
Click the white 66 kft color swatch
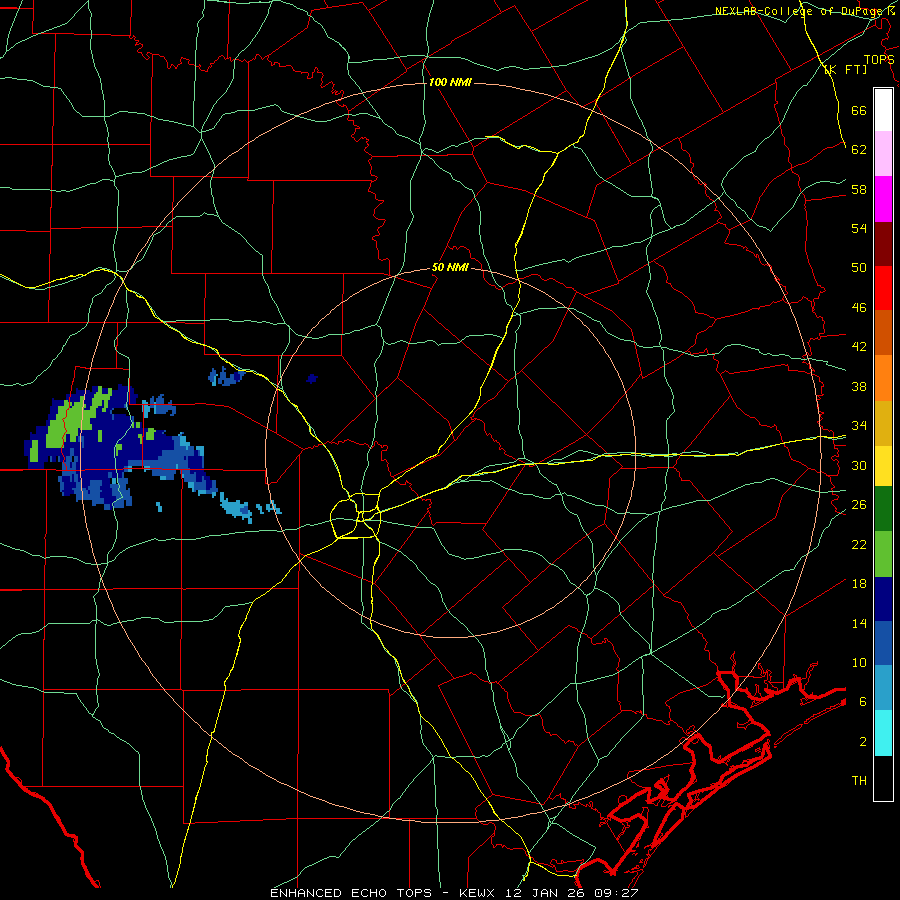click(x=883, y=110)
